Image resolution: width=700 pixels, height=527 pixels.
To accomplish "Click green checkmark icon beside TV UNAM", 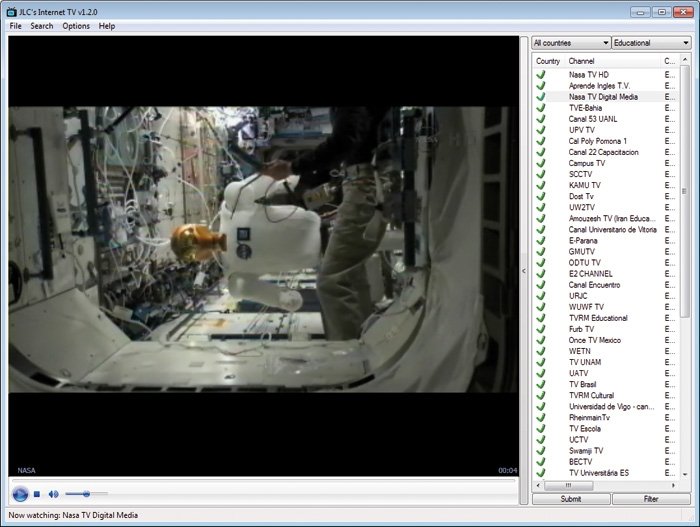I will pyautogui.click(x=541, y=362).
